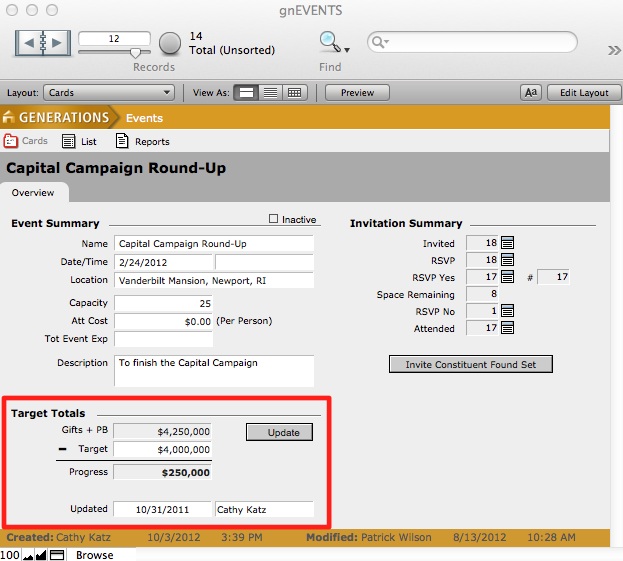Click the Generations home icon
The height and width of the screenshot is (561, 623).
click(10, 118)
